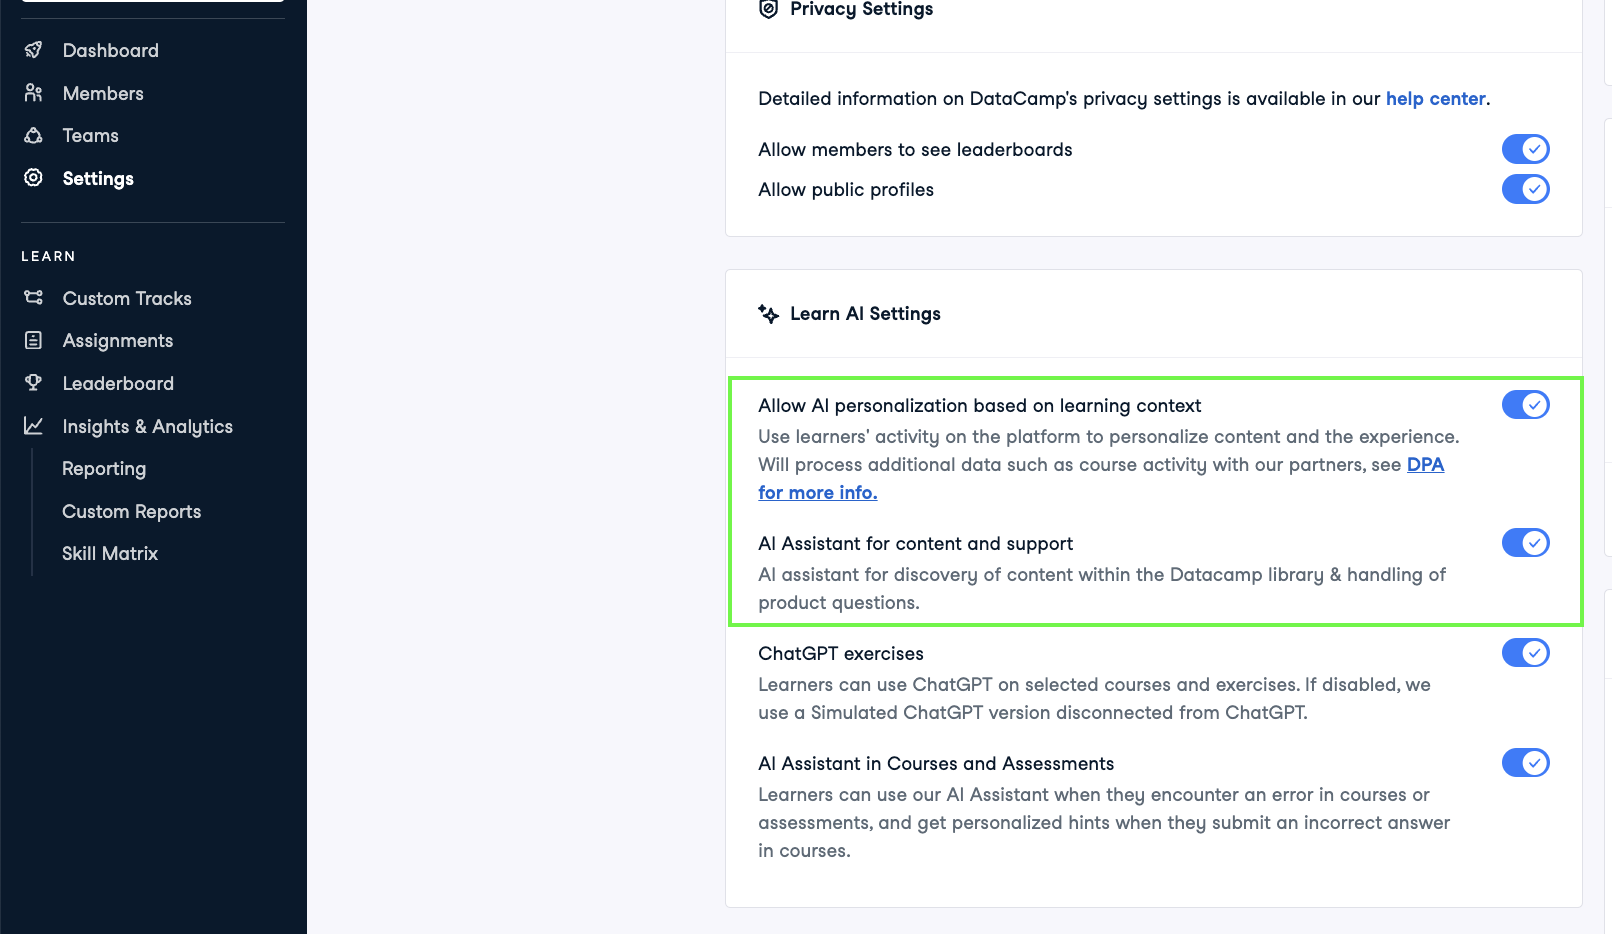Open Skill Matrix page
Viewport: 1612px width, 934px height.
click(x=110, y=553)
